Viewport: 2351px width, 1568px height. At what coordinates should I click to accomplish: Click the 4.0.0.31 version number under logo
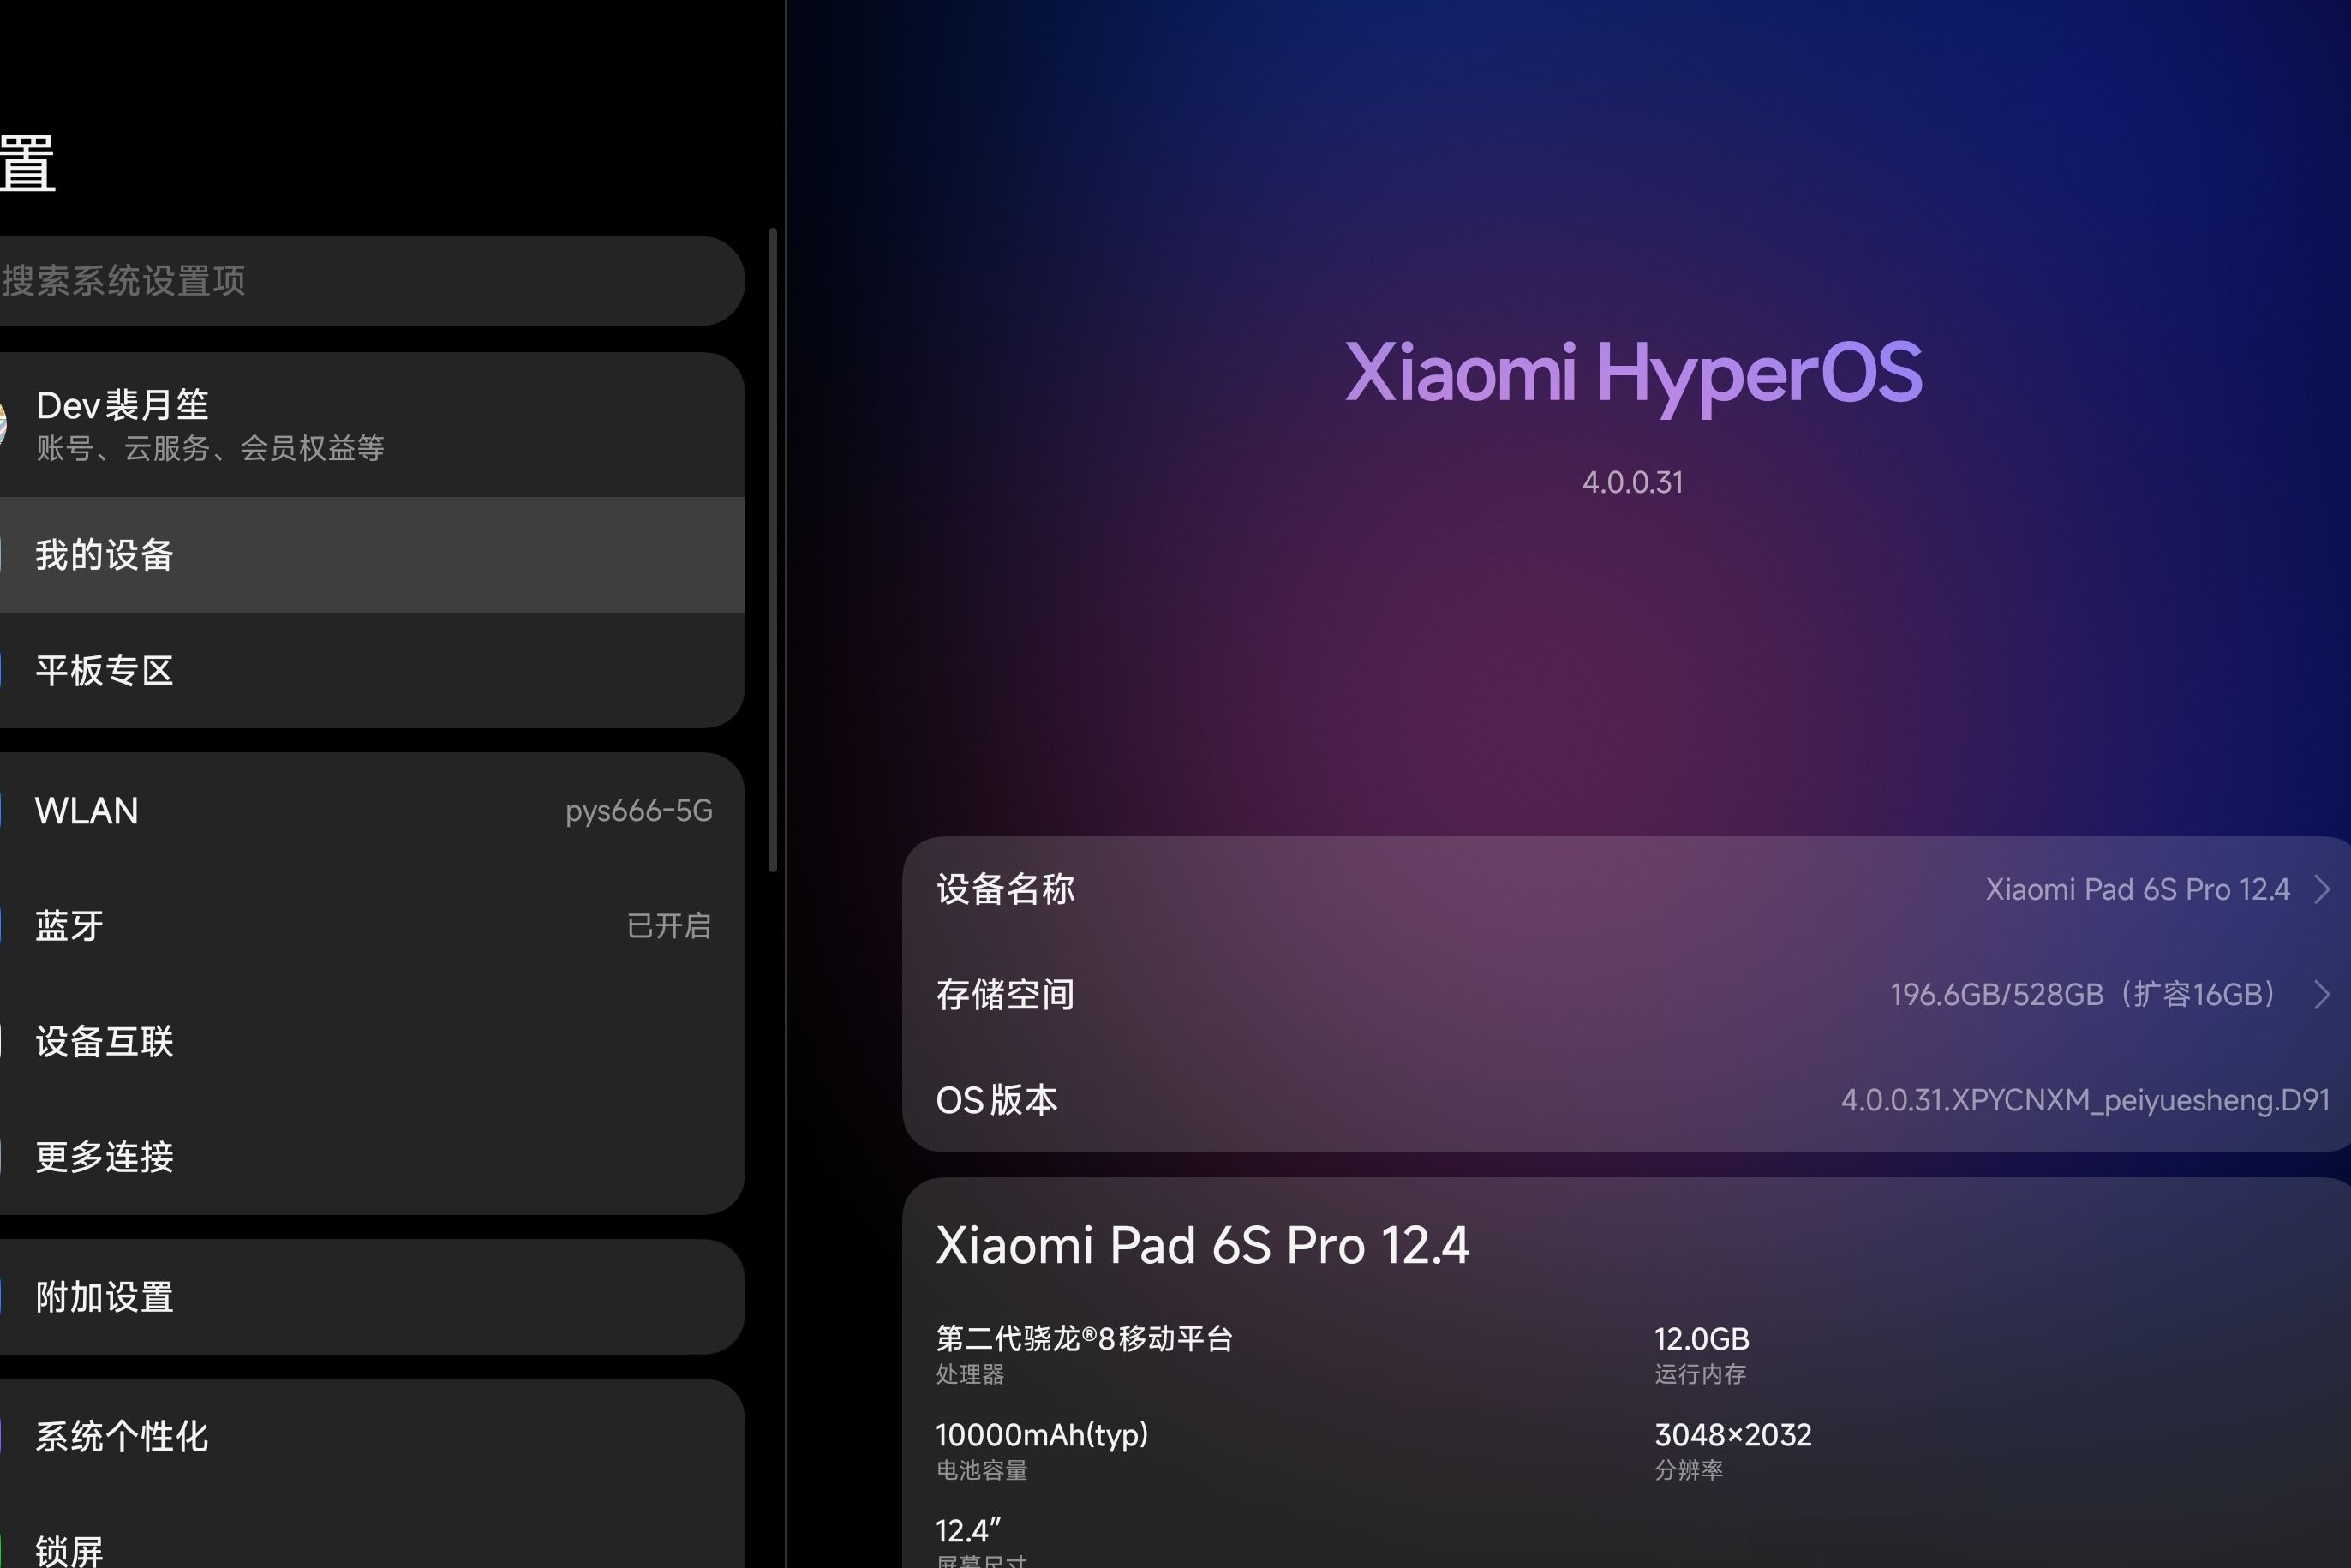pos(1633,483)
